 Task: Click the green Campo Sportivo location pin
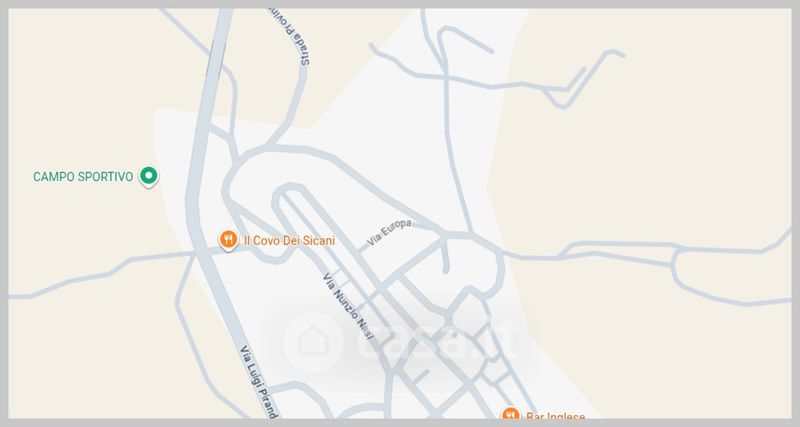(x=148, y=177)
